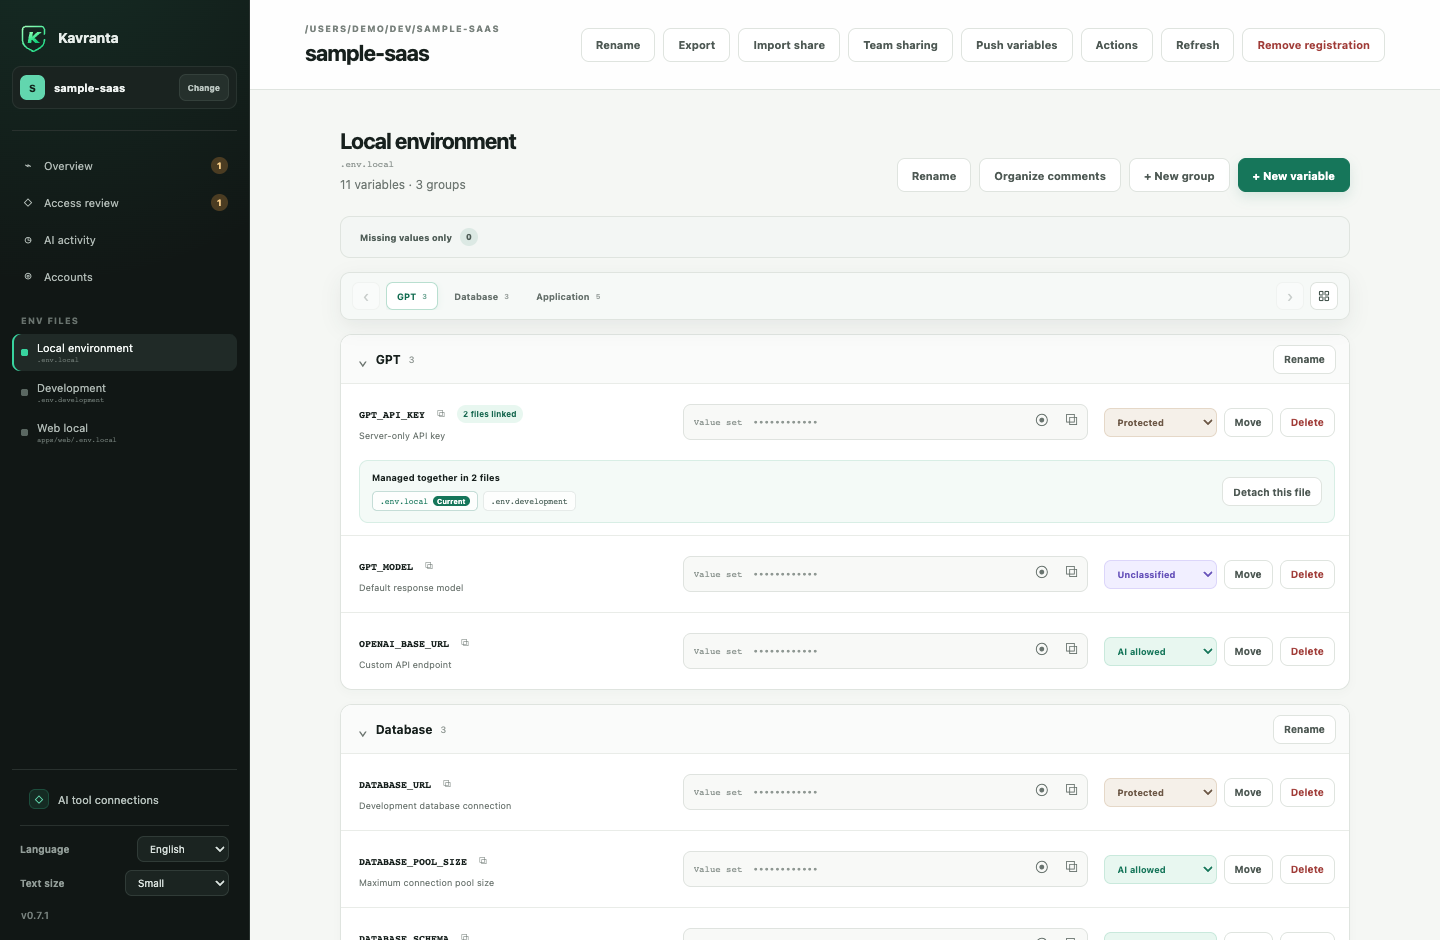Copy the OPENAI_BASE_URL variable name

(465, 643)
